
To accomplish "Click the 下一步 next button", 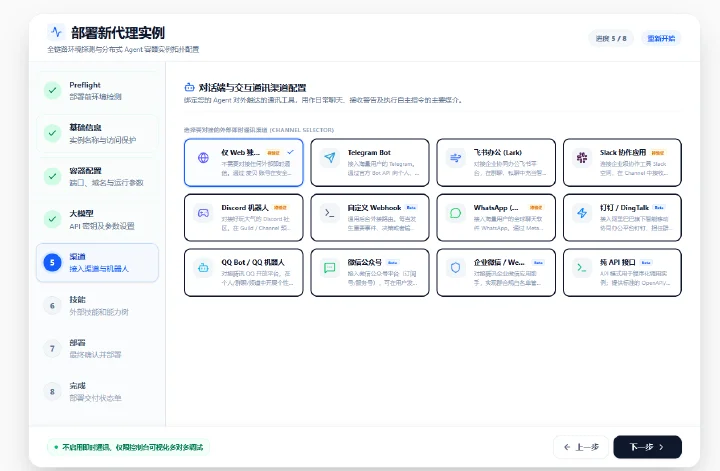I will (x=647, y=447).
